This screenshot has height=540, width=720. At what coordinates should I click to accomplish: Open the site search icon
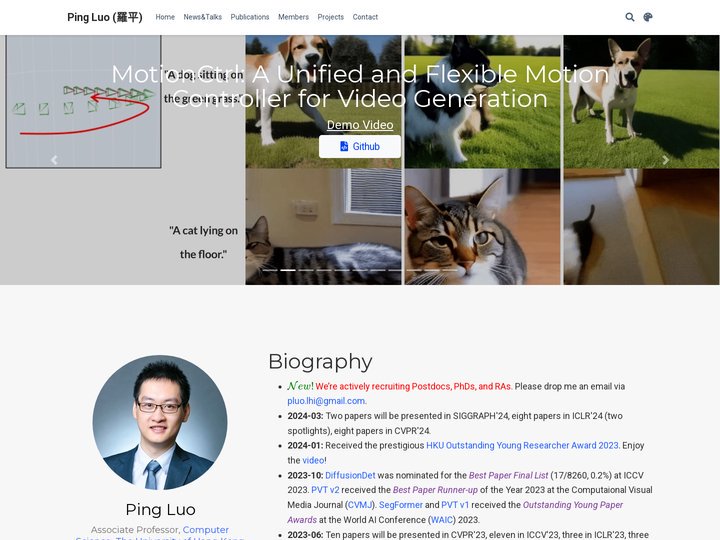[630, 17]
